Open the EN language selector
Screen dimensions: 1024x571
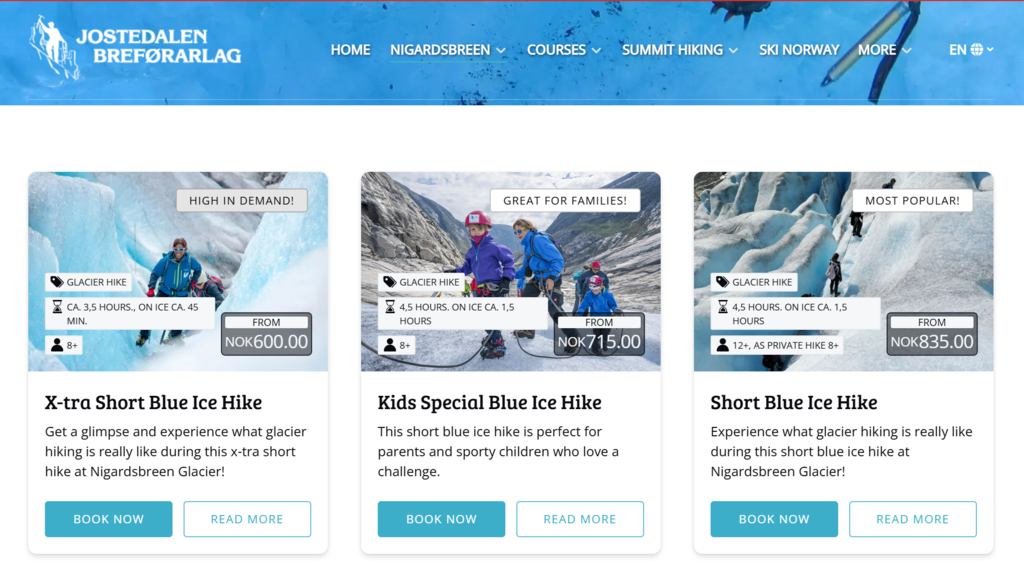(971, 50)
